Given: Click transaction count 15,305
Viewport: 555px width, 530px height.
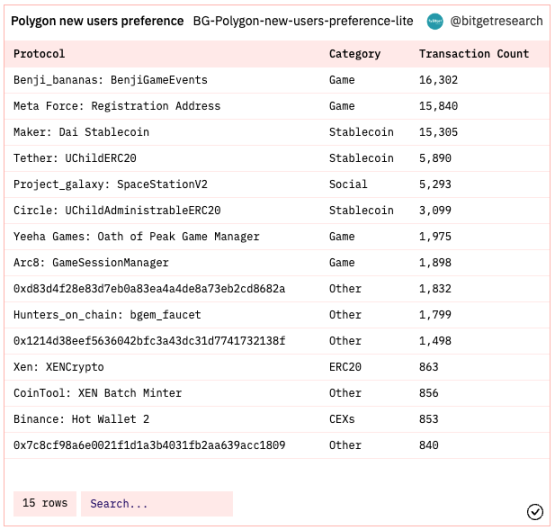Looking at the screenshot, I should [x=438, y=132].
